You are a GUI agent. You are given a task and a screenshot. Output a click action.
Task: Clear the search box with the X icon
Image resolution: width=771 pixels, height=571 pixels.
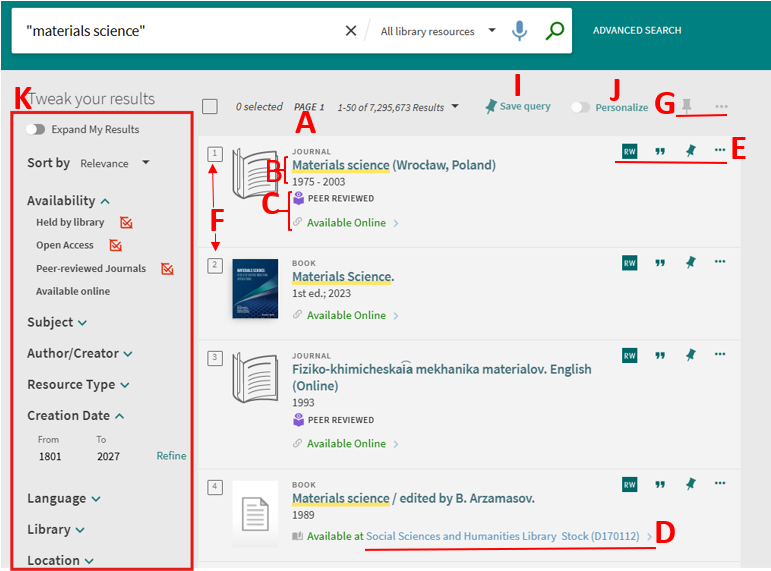(350, 31)
